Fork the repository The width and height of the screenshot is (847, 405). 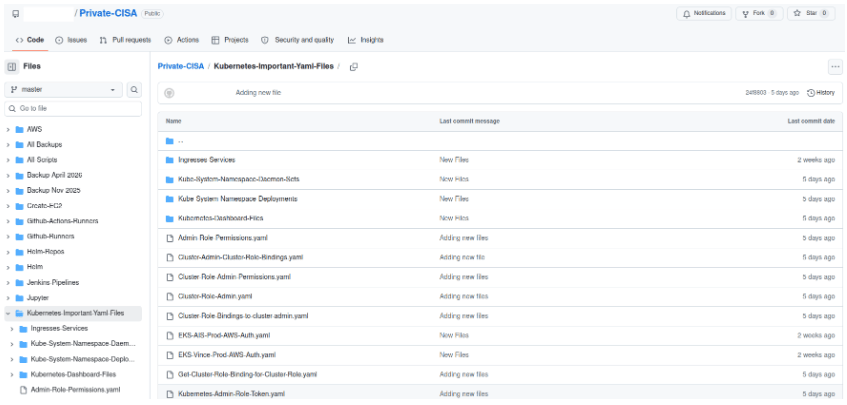759,14
